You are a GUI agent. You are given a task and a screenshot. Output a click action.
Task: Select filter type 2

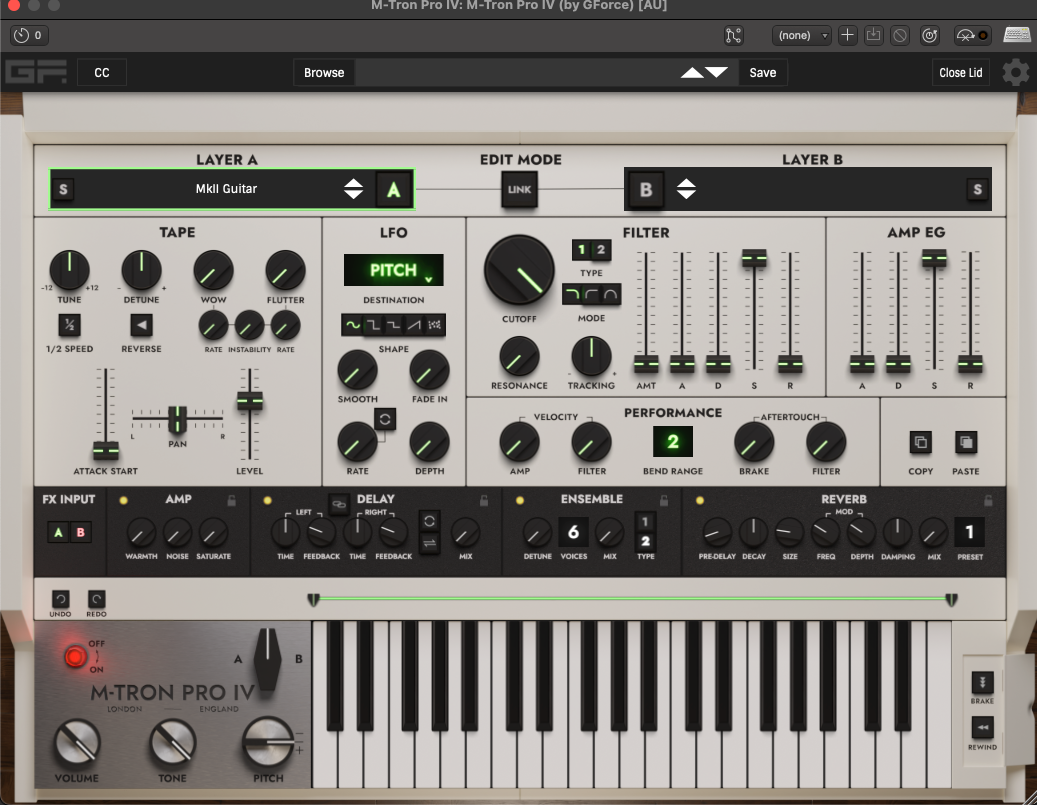point(601,250)
